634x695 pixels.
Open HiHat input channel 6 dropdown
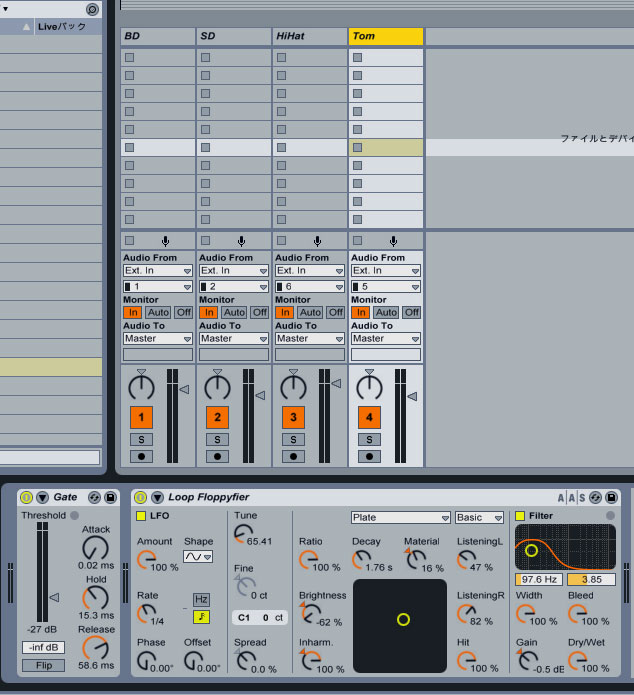coord(309,287)
